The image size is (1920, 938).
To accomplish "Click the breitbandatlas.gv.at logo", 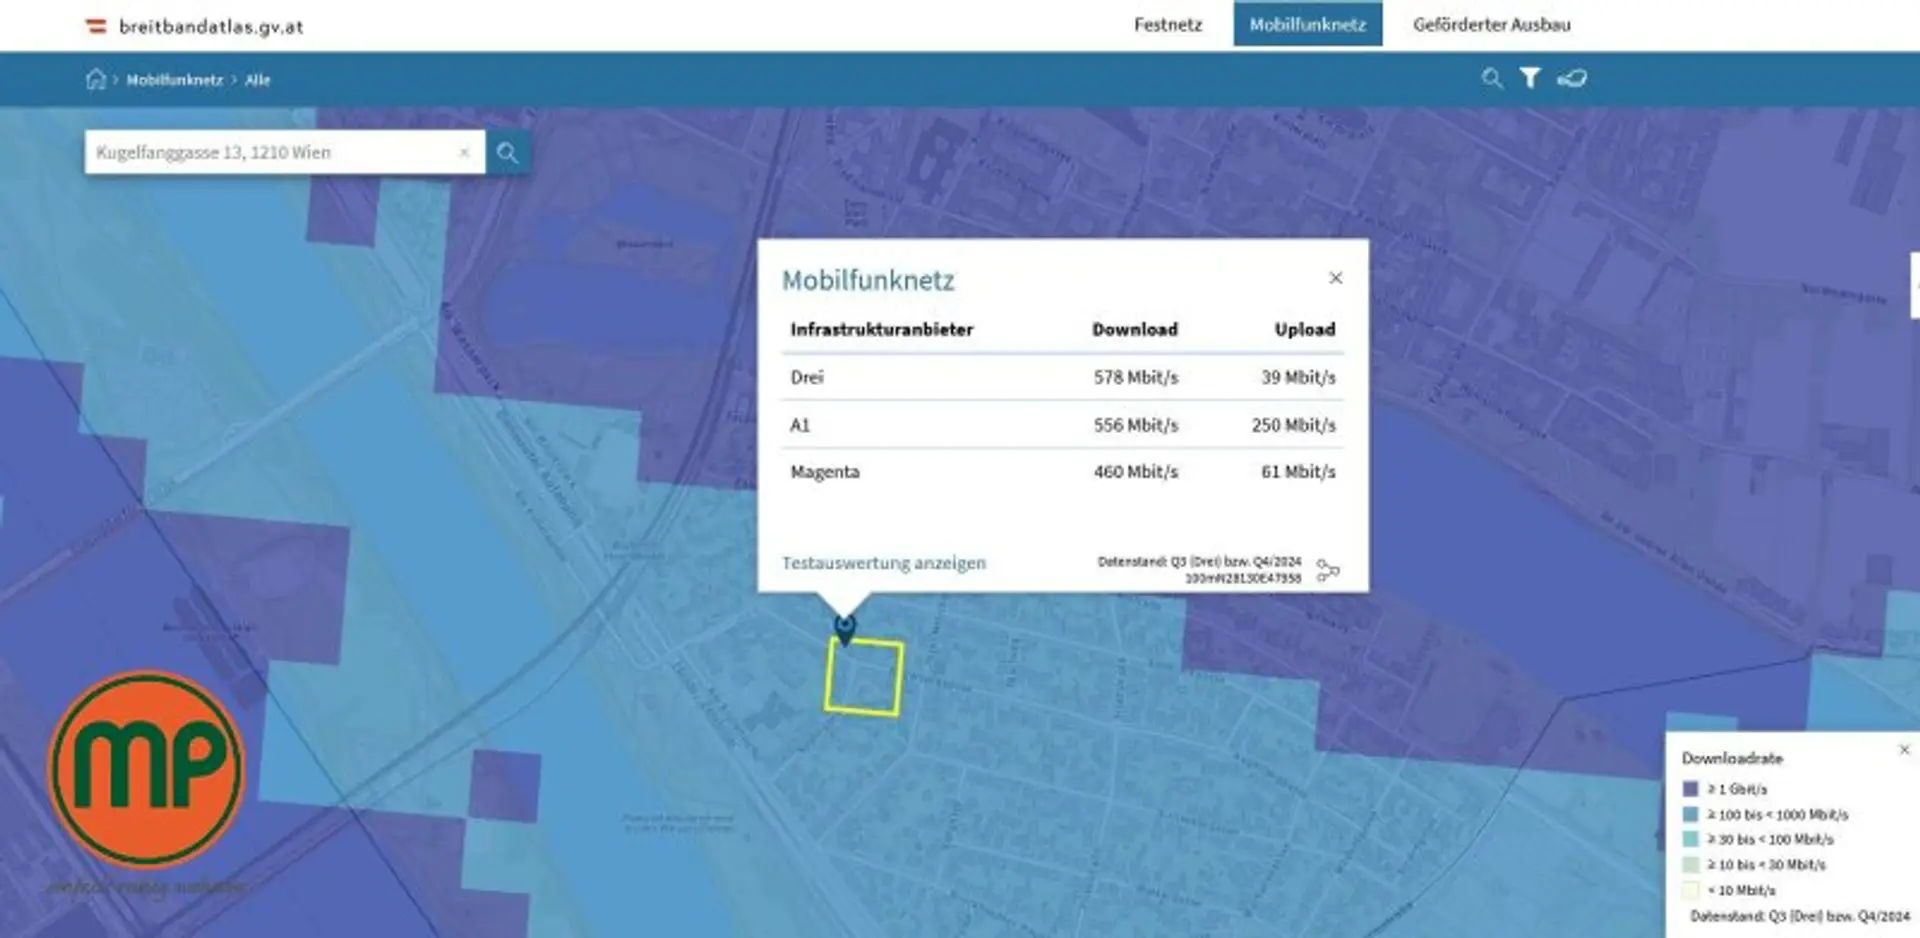I will [x=194, y=27].
